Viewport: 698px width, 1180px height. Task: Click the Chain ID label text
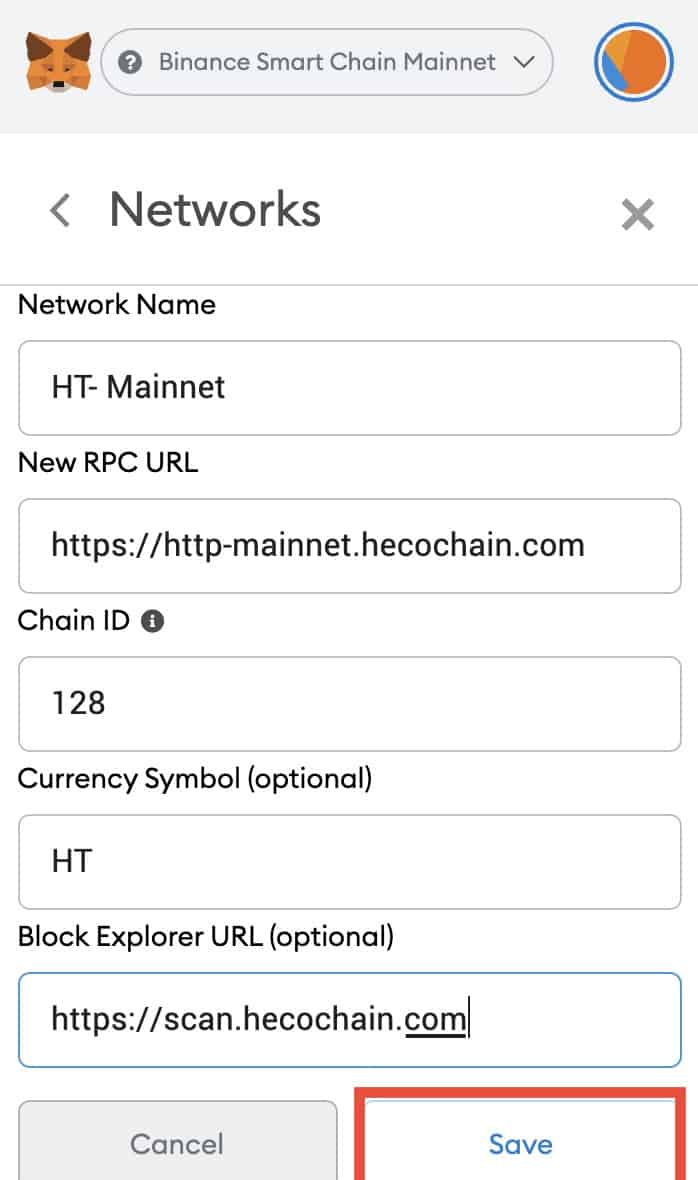pos(74,621)
